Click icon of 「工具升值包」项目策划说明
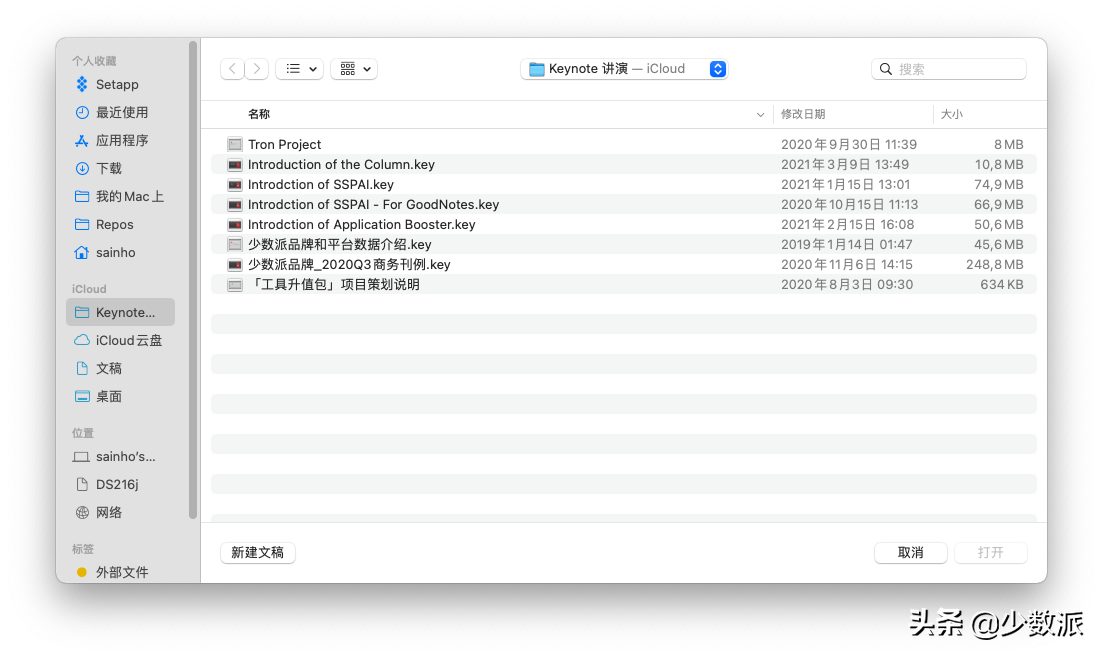 (x=235, y=285)
